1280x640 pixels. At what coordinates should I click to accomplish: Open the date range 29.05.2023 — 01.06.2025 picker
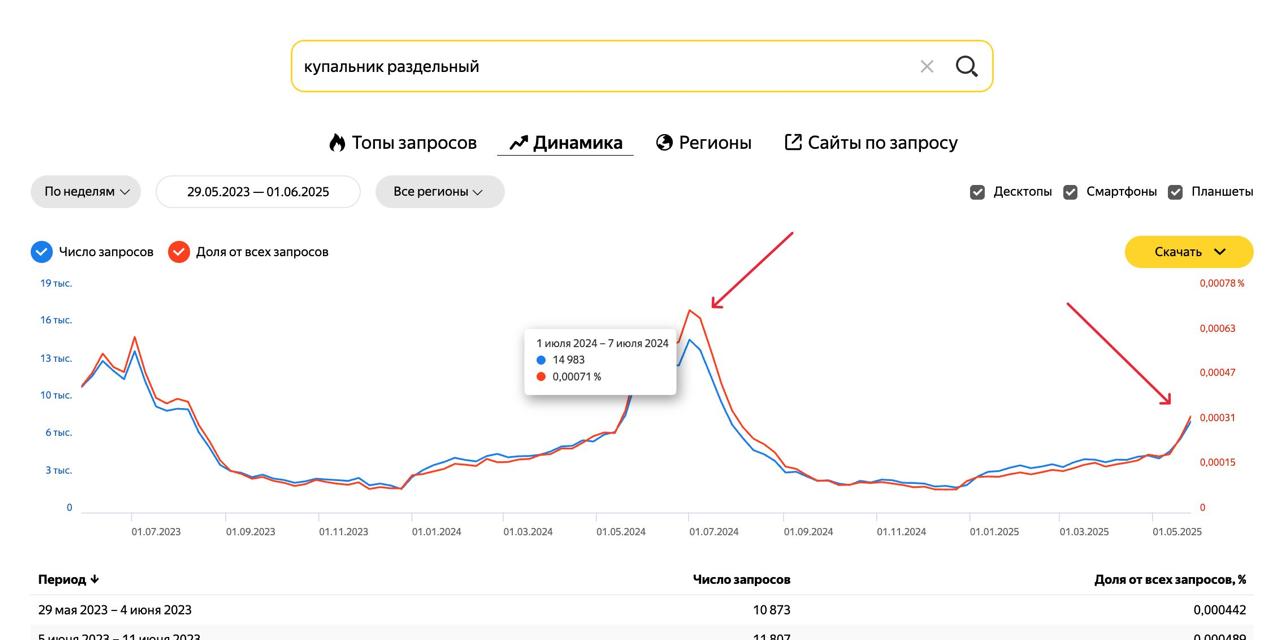pos(258,192)
